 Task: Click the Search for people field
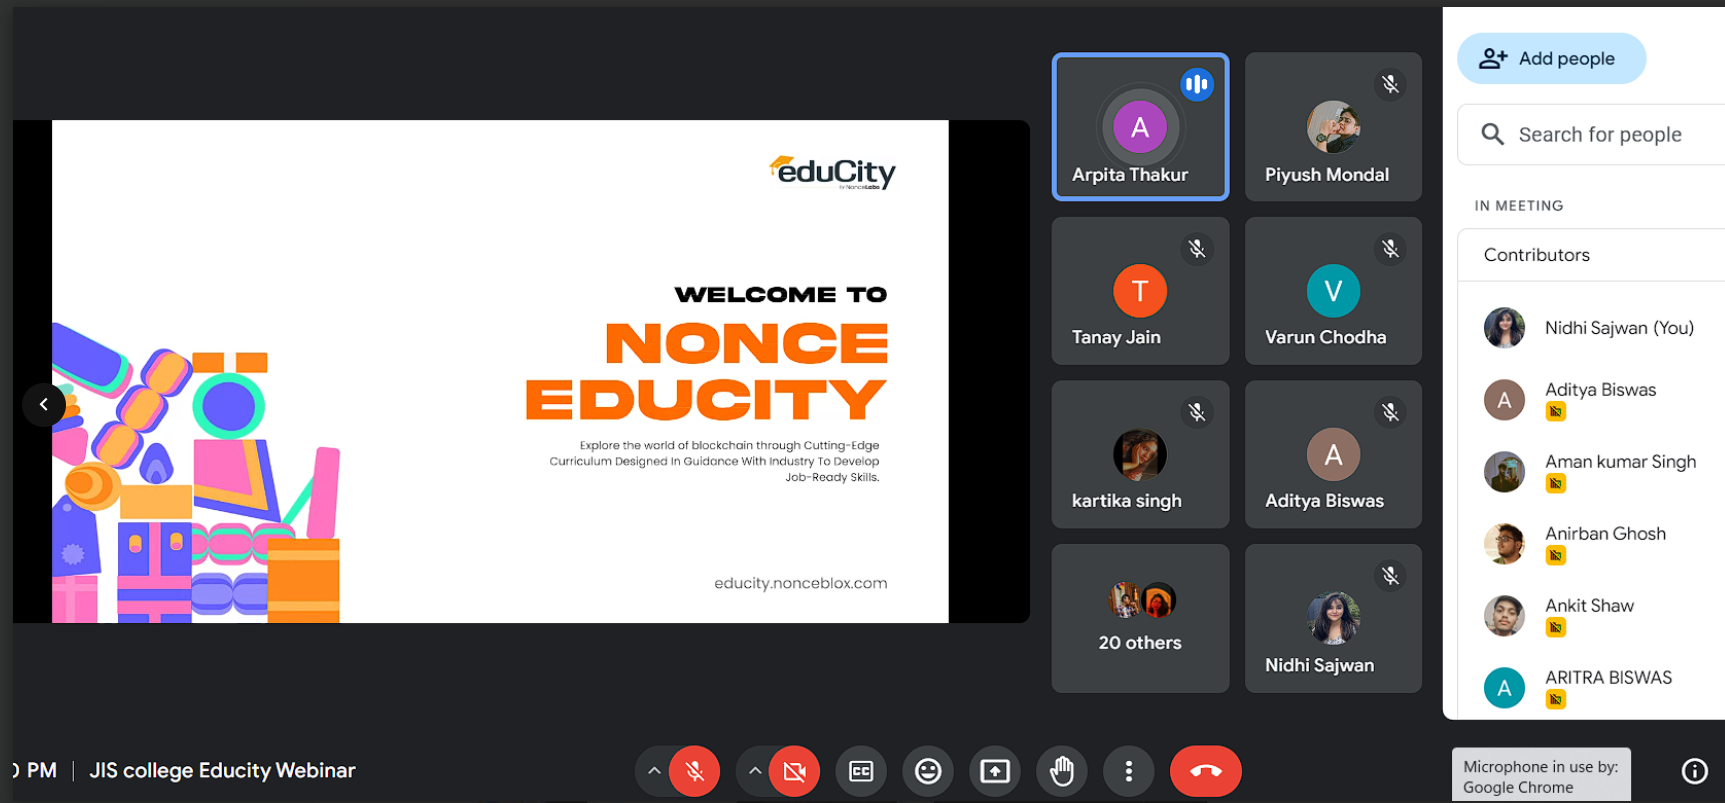point(1591,135)
